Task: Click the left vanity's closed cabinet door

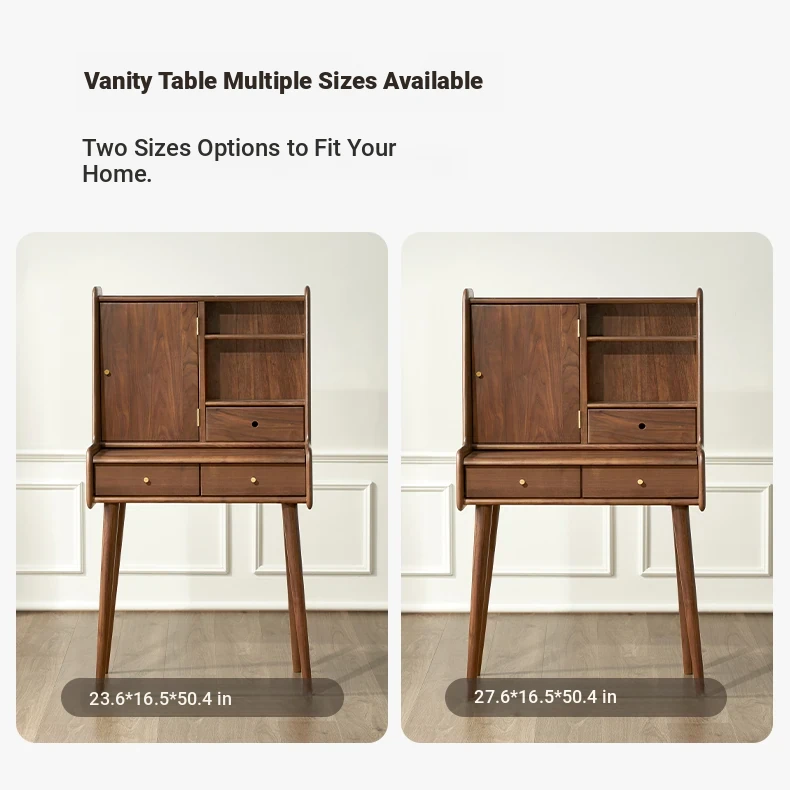Action: pos(149,371)
